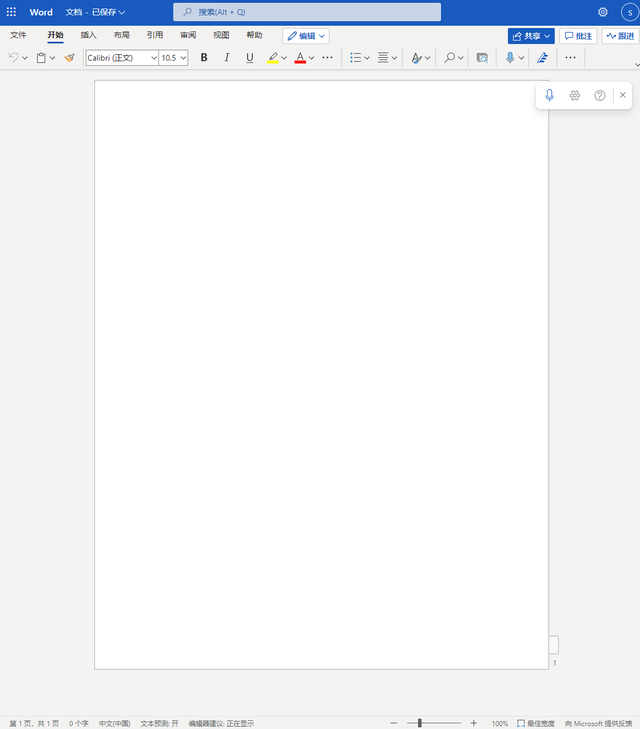Click the 共享 share button
Image resolution: width=640 pixels, height=729 pixels.
(531, 36)
